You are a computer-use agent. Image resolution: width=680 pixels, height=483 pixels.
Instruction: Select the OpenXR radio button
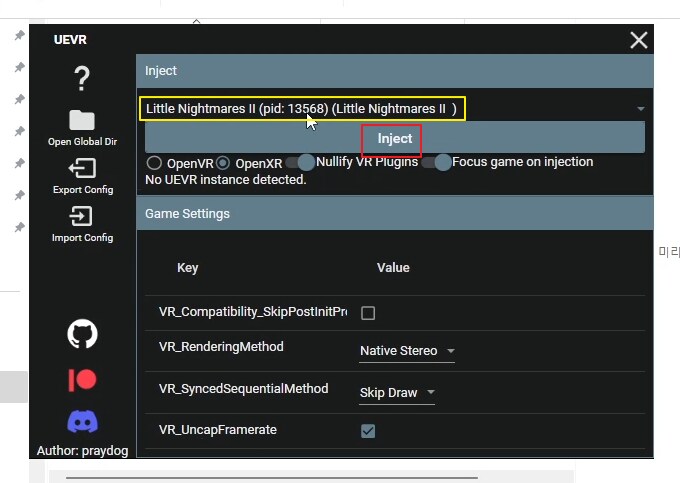pyautogui.click(x=223, y=162)
